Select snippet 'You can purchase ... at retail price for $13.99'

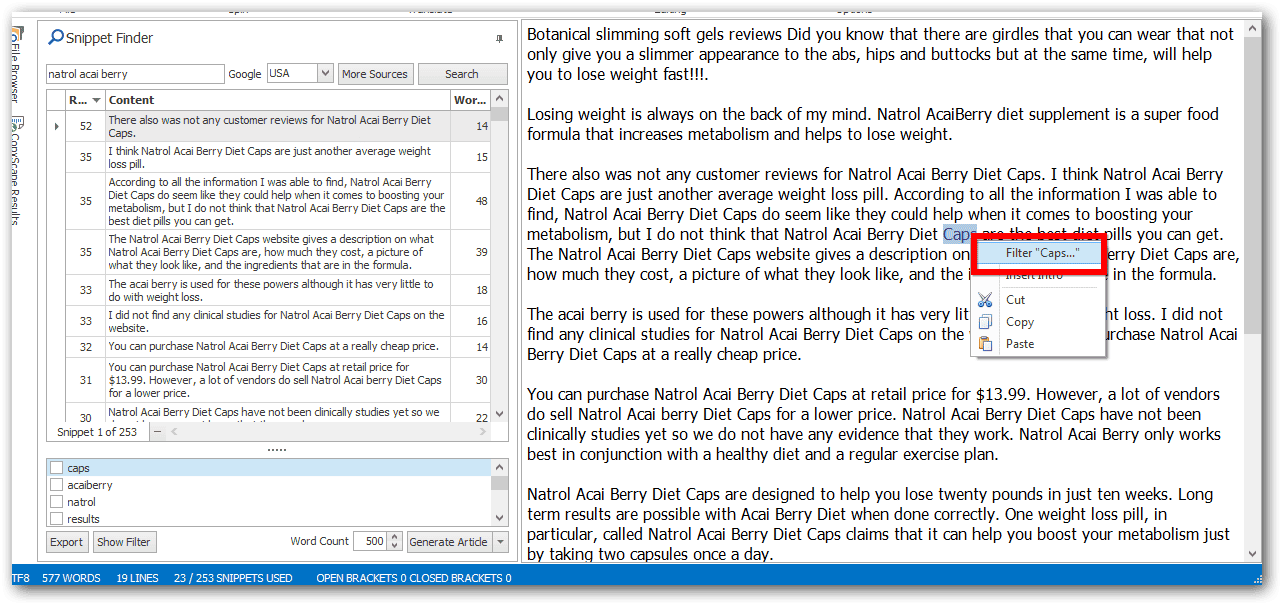(x=278, y=379)
